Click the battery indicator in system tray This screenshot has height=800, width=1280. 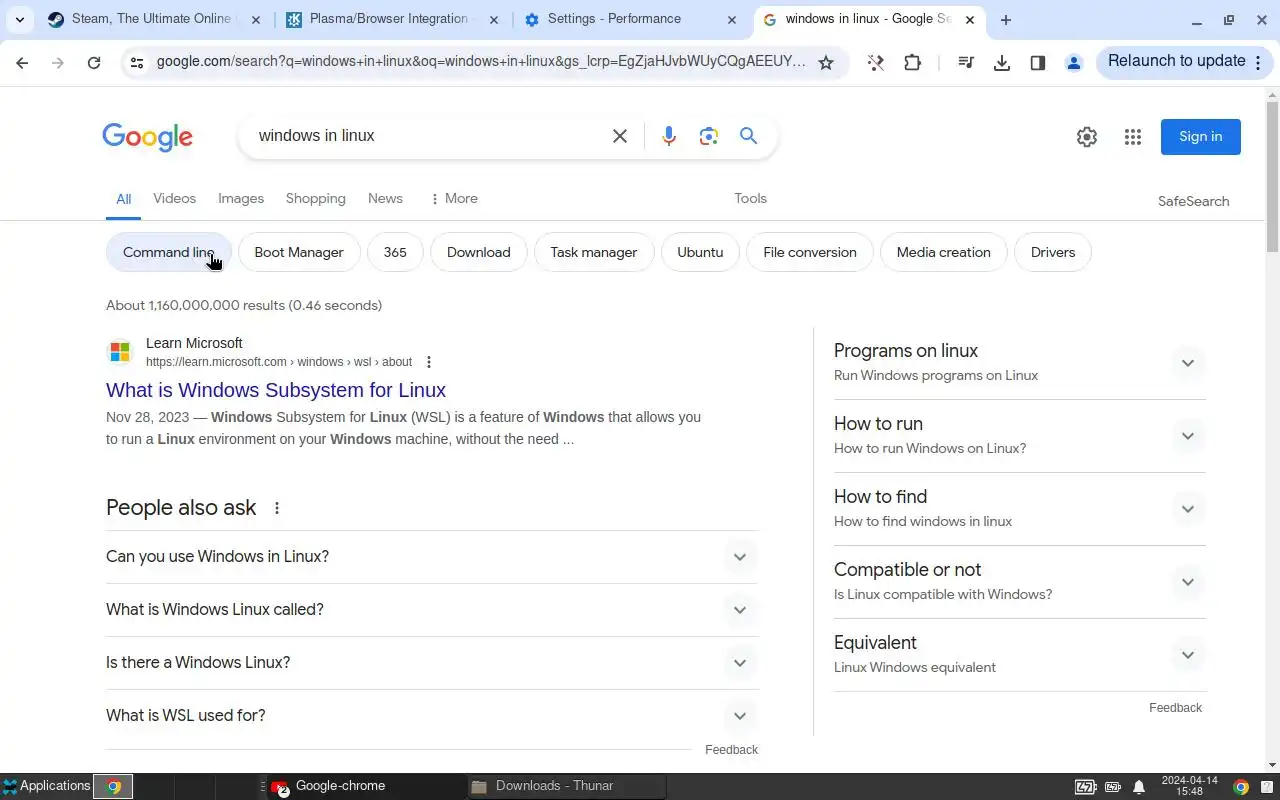click(x=1085, y=787)
